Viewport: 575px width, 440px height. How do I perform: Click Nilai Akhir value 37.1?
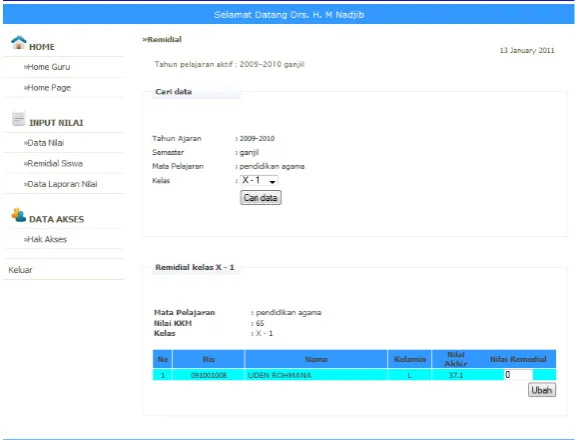(456, 375)
